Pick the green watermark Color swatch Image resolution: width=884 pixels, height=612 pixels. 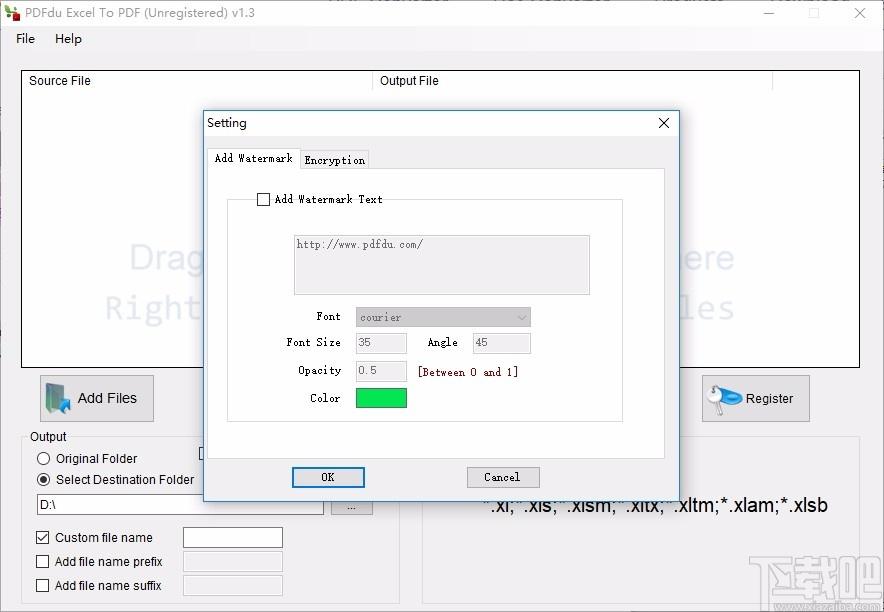click(x=381, y=398)
